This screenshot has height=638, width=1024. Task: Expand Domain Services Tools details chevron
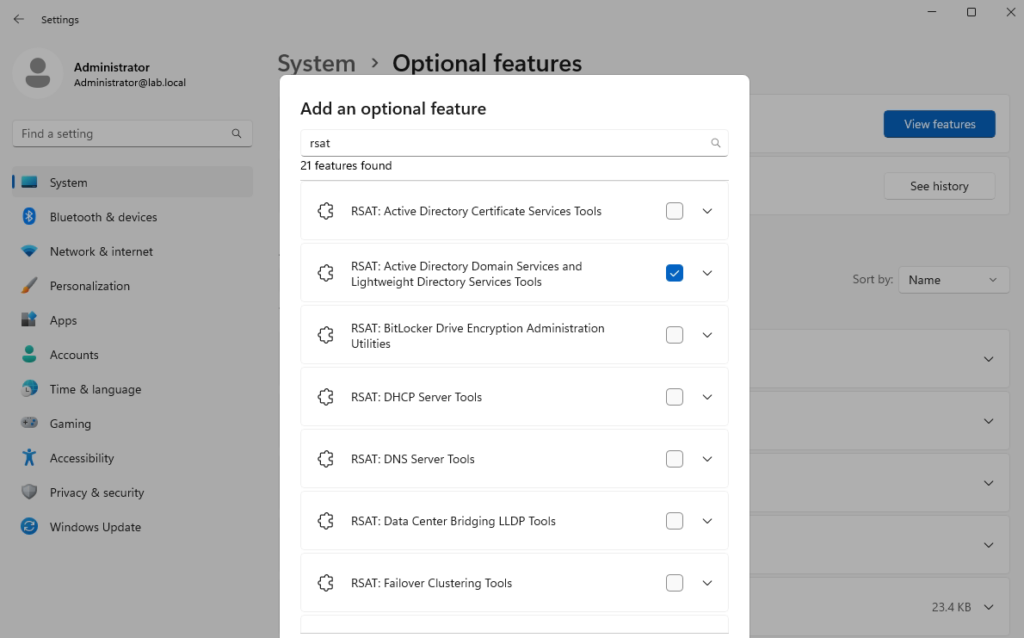click(x=707, y=273)
